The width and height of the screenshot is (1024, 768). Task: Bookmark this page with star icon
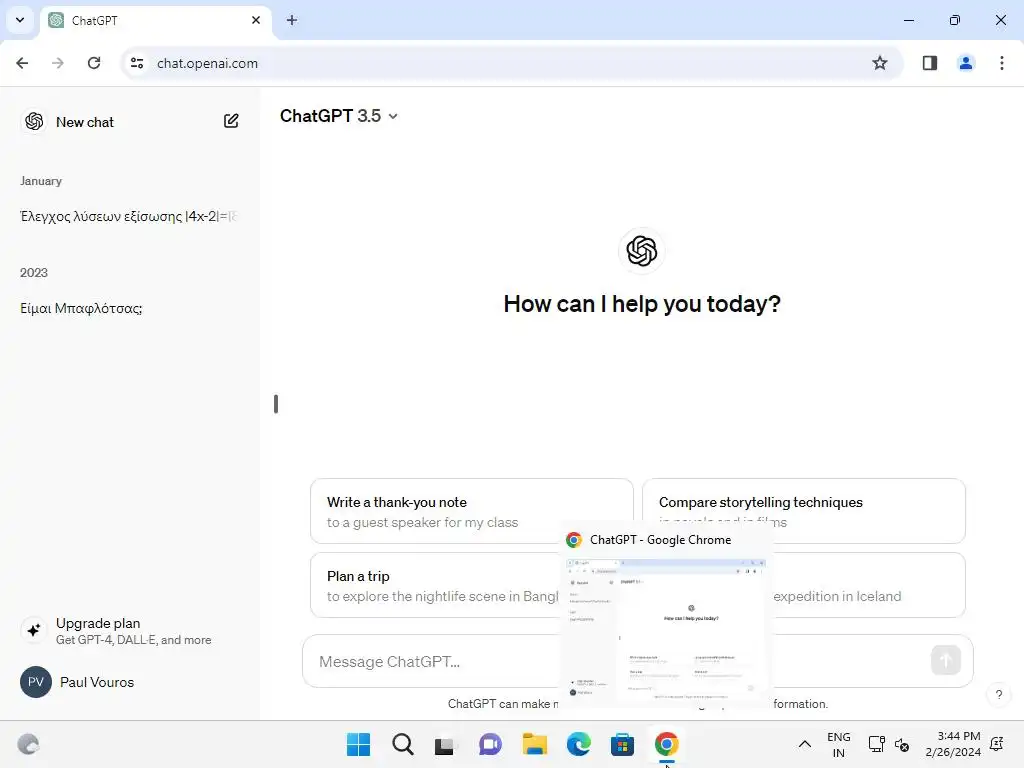point(880,63)
